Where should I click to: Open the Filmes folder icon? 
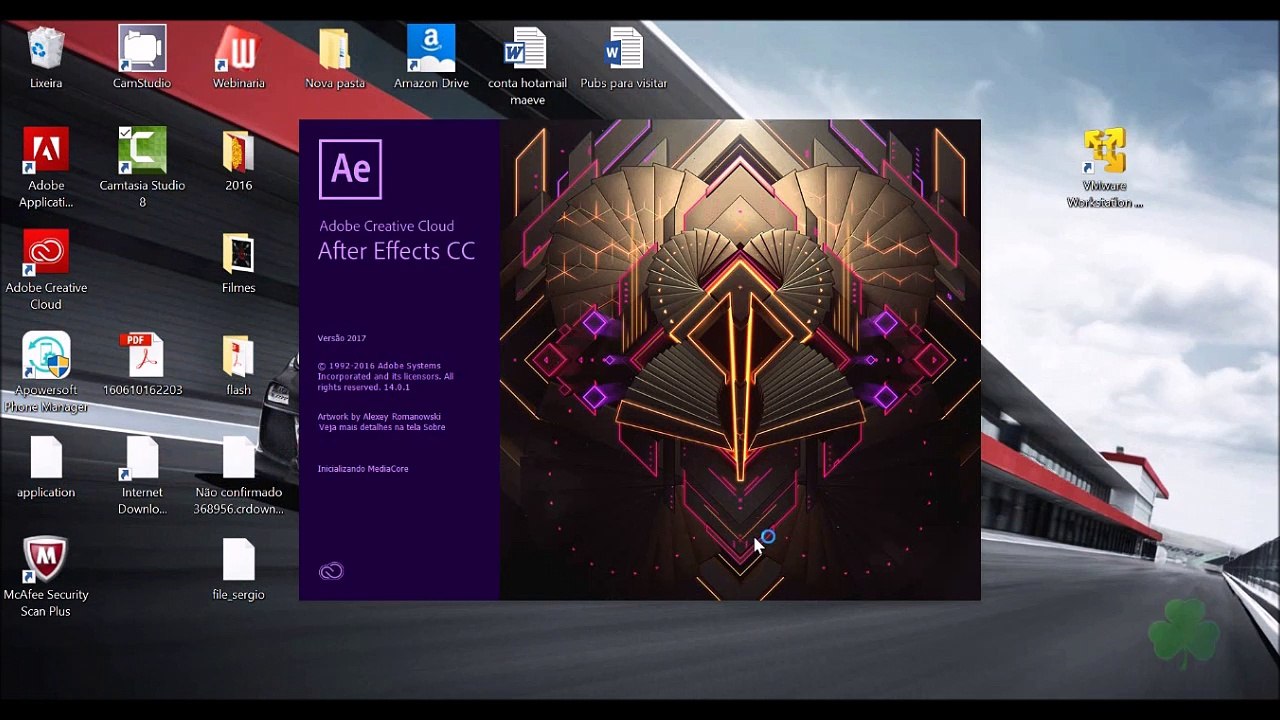[238, 263]
